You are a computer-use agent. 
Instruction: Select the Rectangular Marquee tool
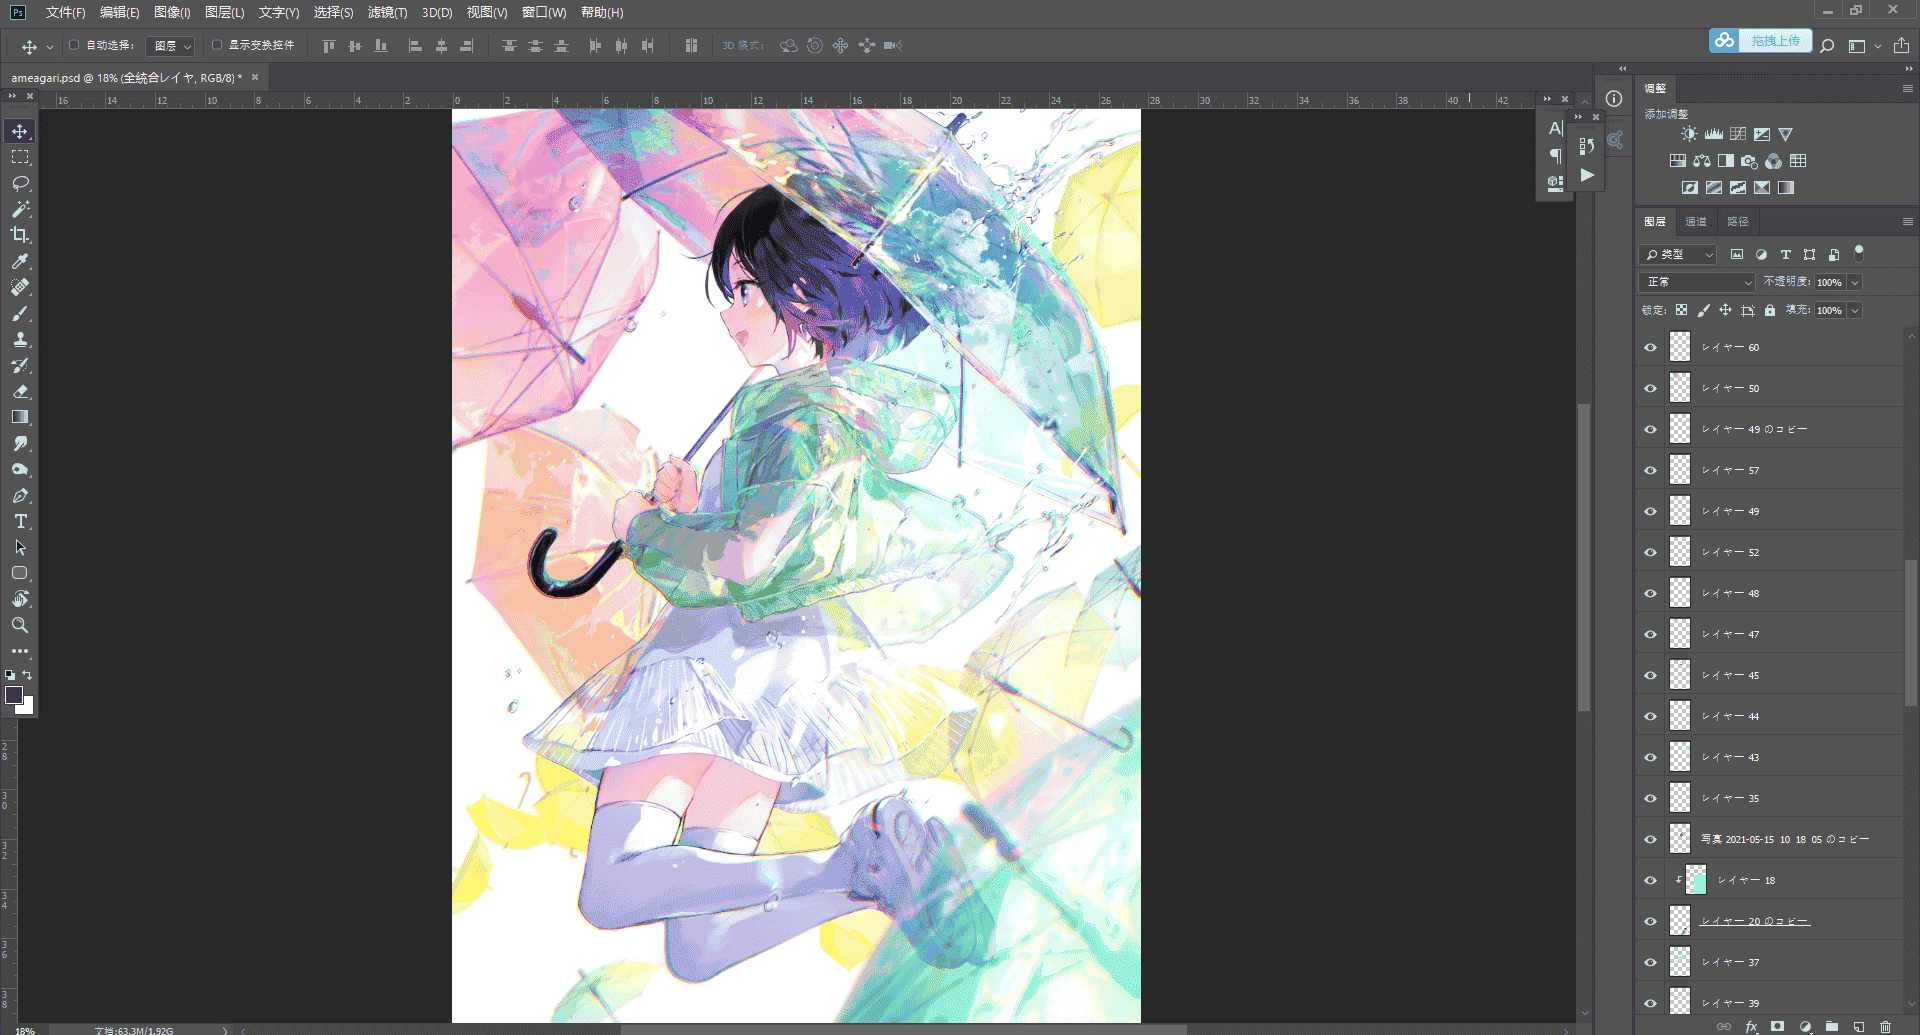pyautogui.click(x=20, y=157)
